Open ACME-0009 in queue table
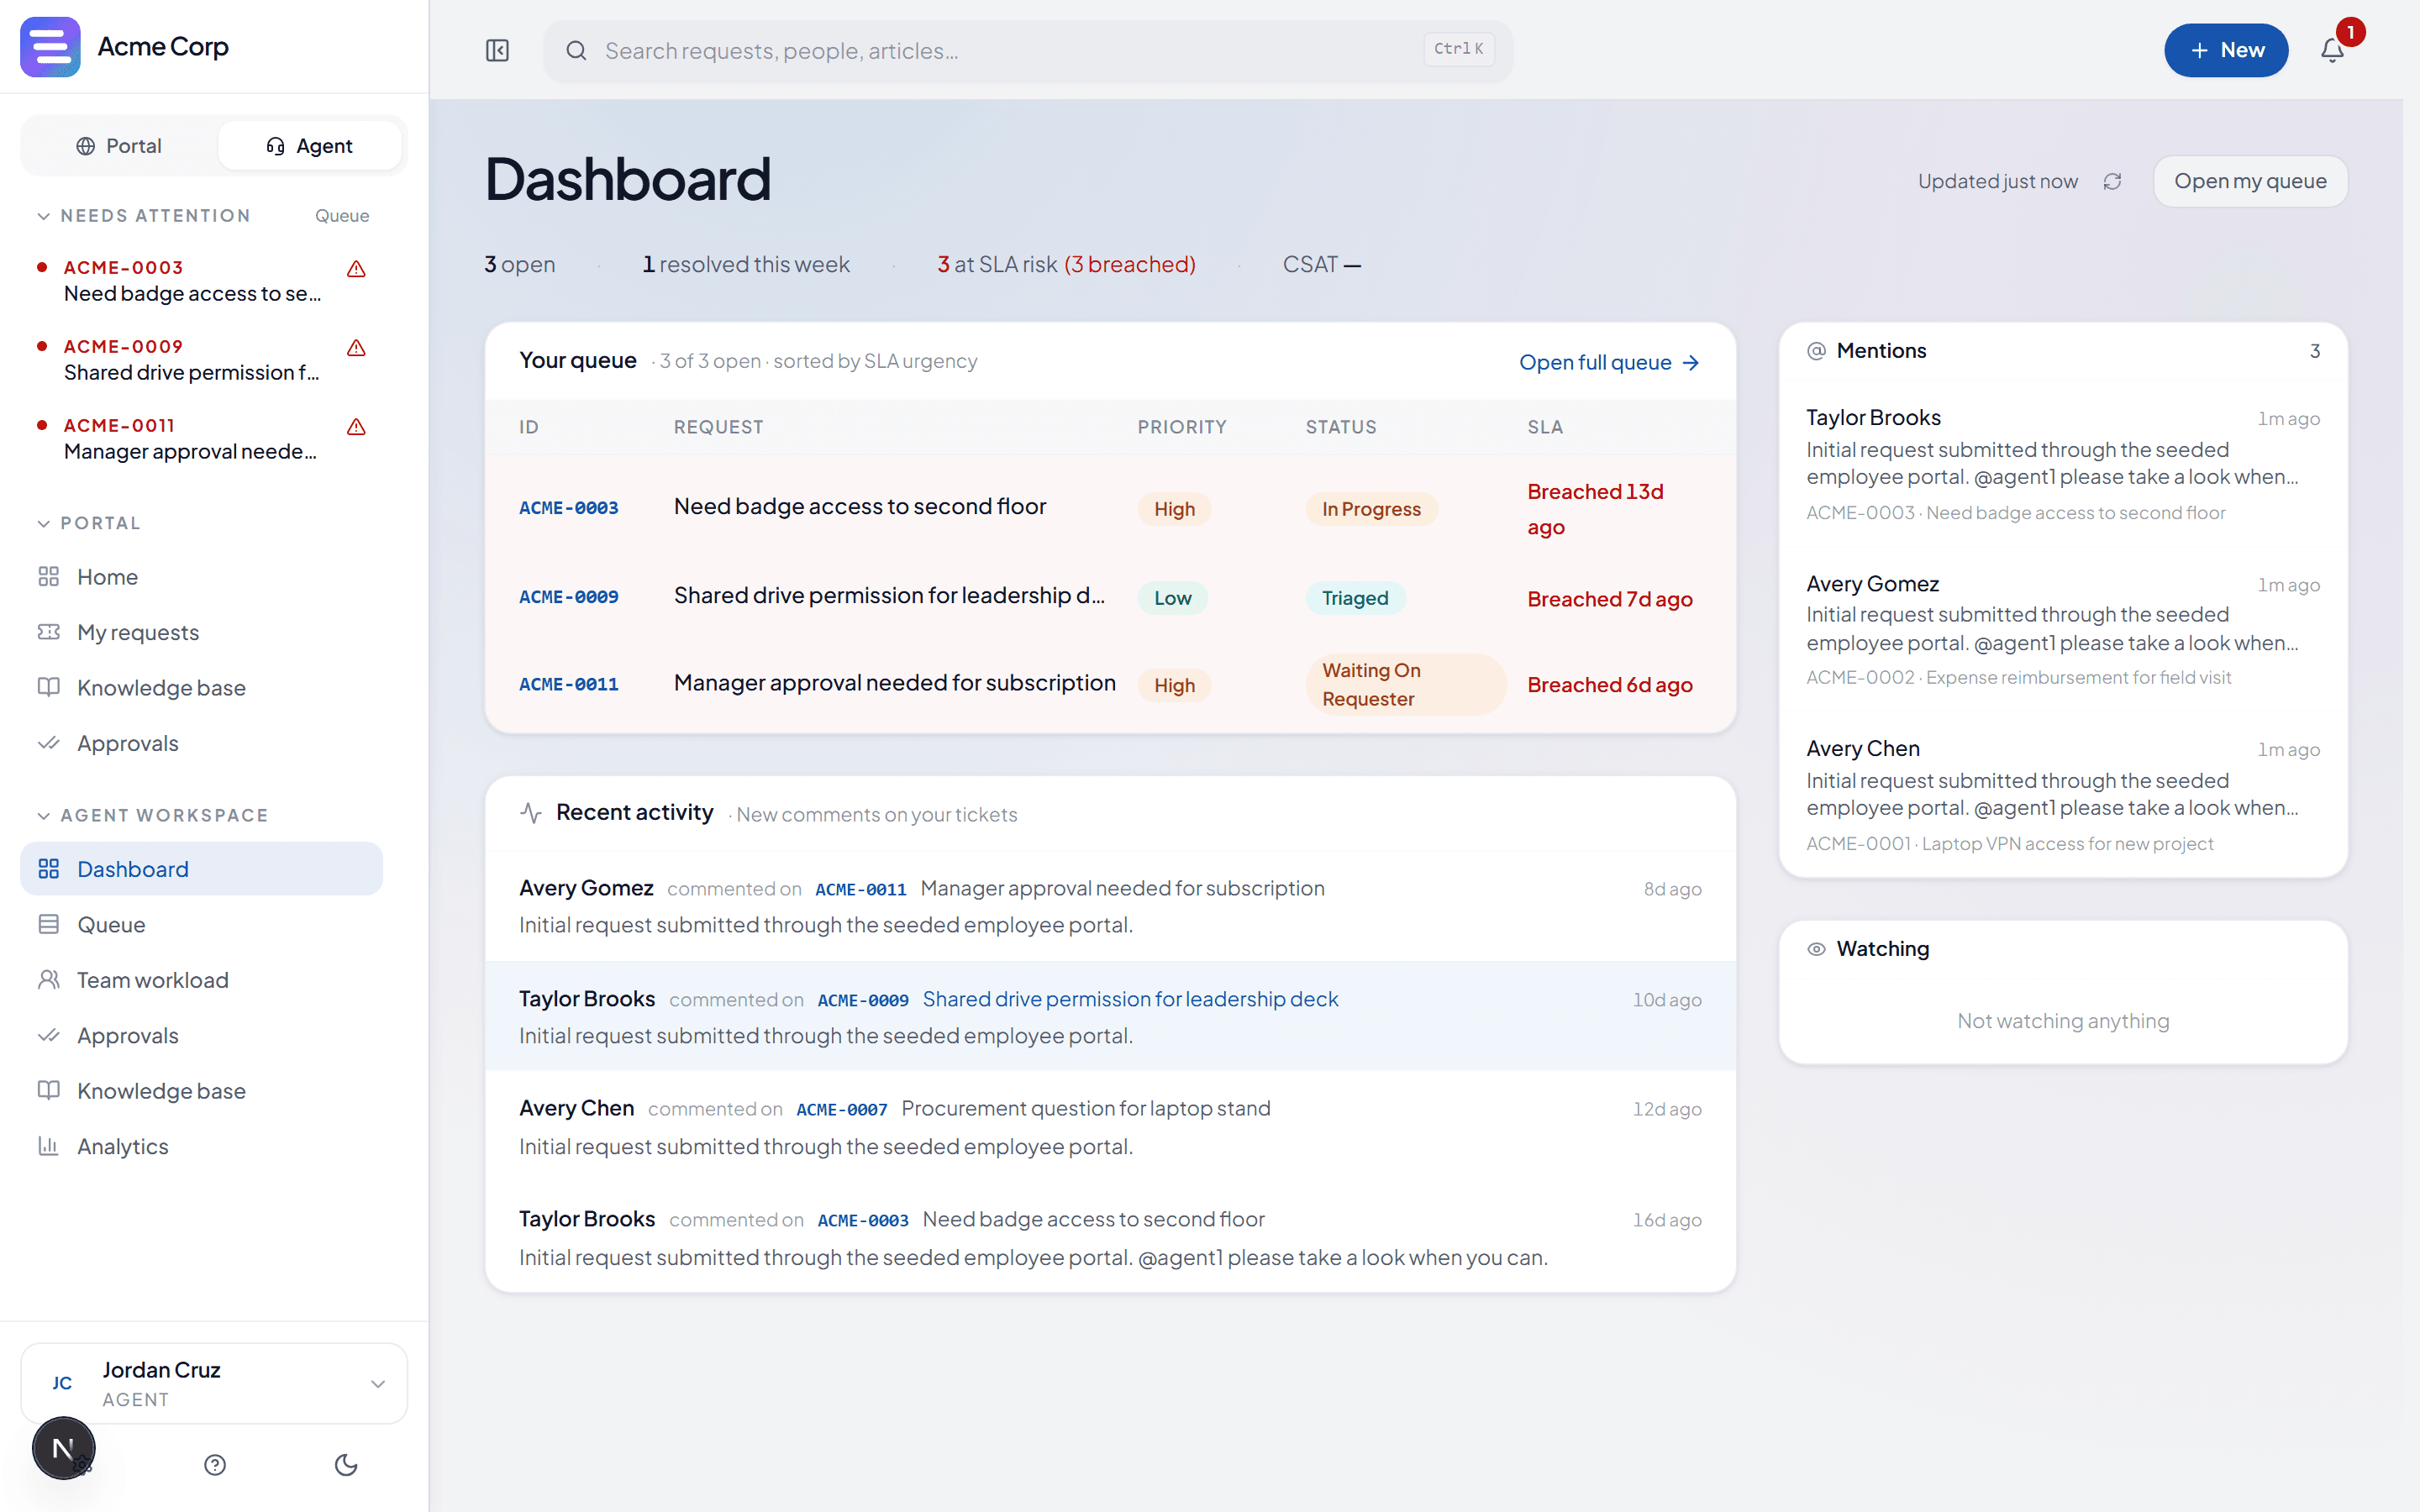Screen dimensions: 2420x1512 pos(569,597)
